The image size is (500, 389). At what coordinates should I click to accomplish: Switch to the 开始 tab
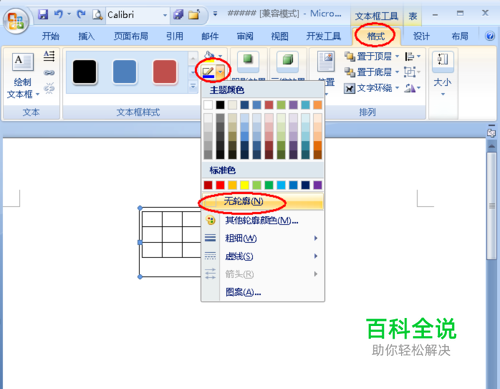coord(51,36)
